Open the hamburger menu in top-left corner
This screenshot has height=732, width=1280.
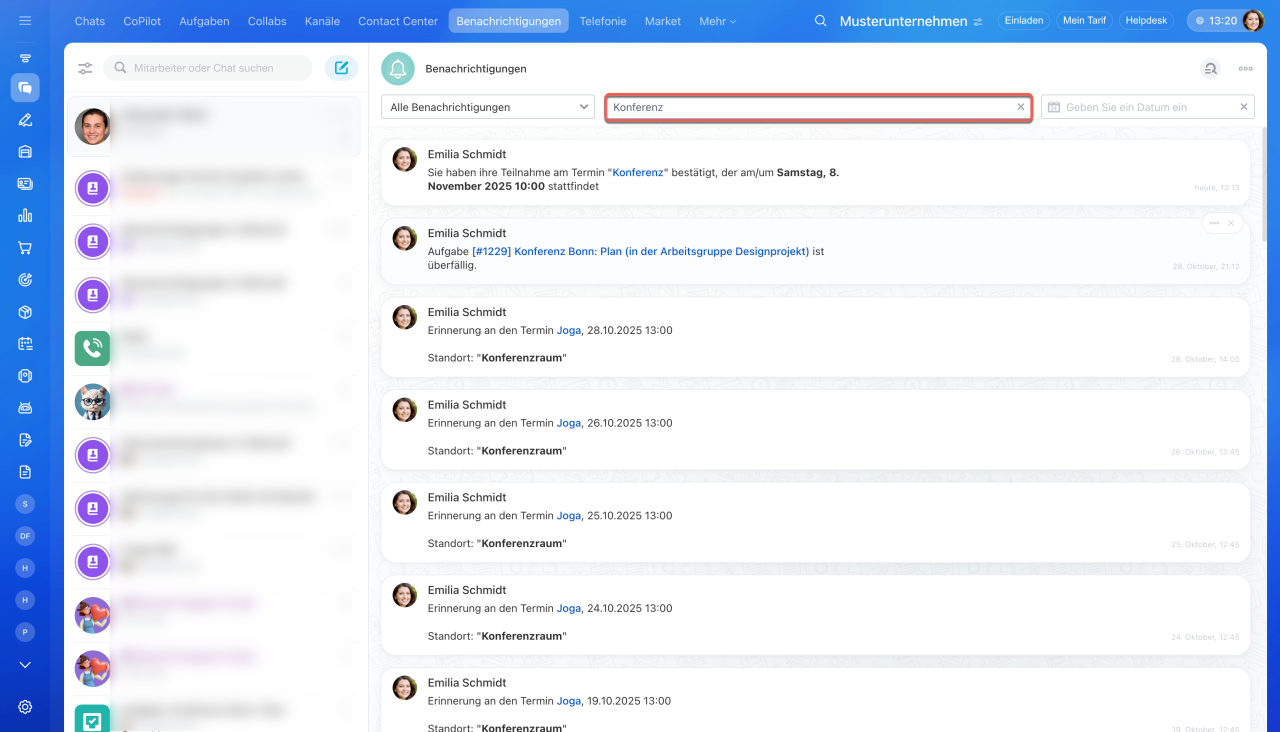click(x=25, y=21)
